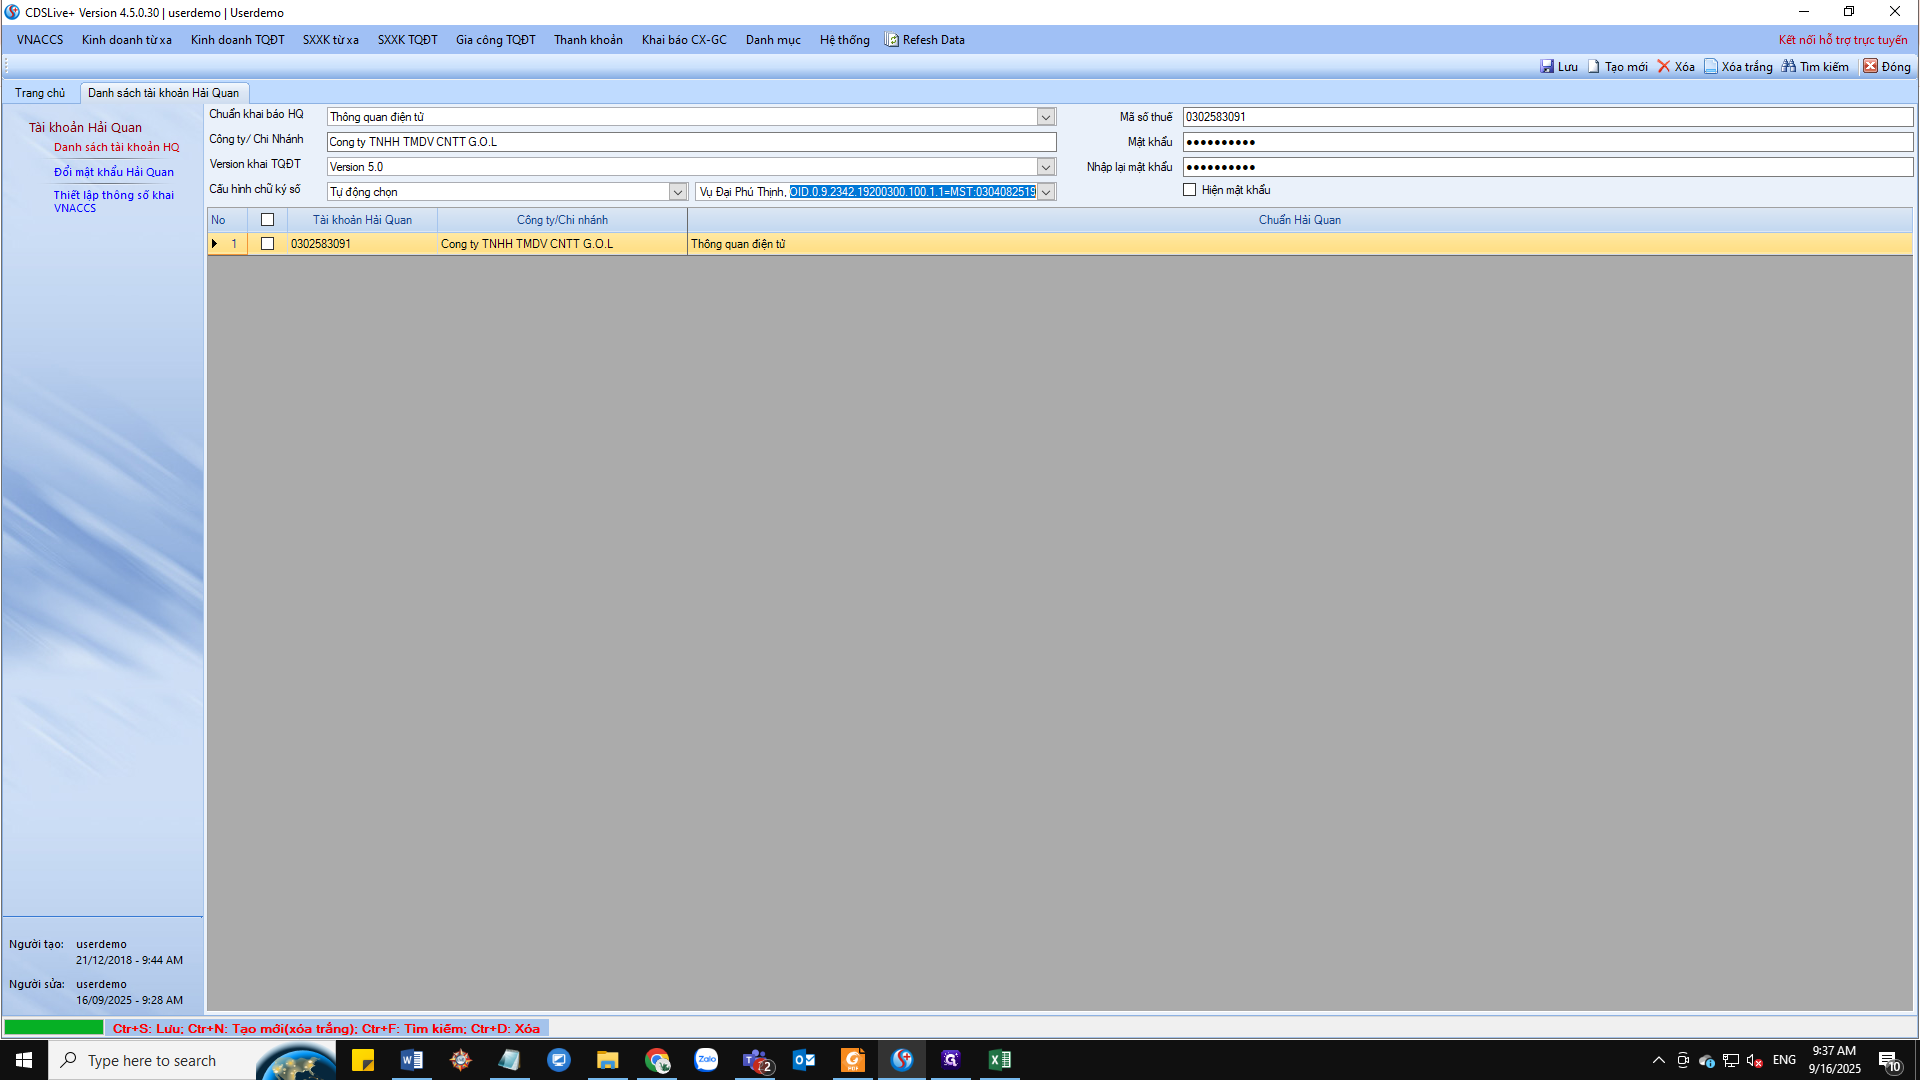Image resolution: width=1920 pixels, height=1080 pixels.
Task: Click Kết nối hỗ trợ trực tuyến link
Action: coord(1842,40)
